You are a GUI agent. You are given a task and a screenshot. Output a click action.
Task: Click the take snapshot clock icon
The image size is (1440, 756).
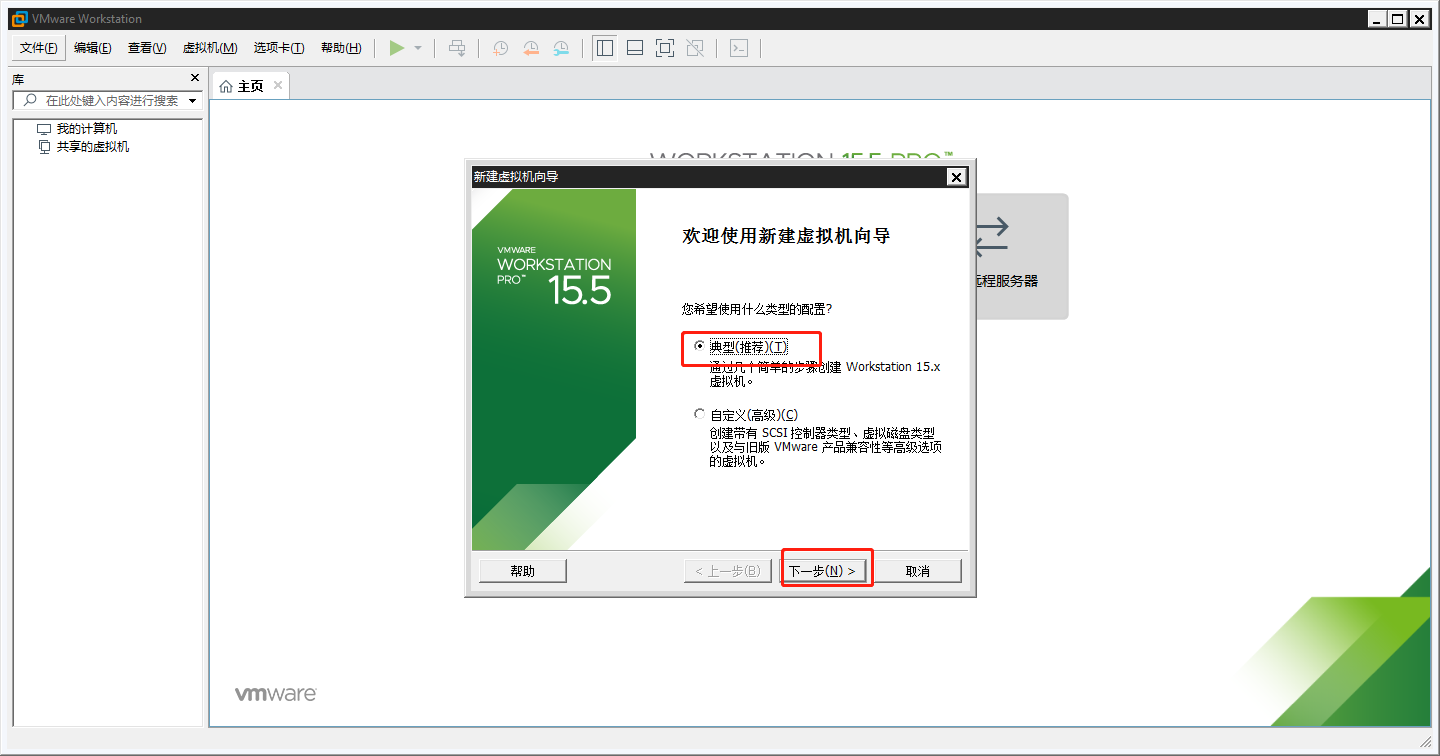point(500,48)
